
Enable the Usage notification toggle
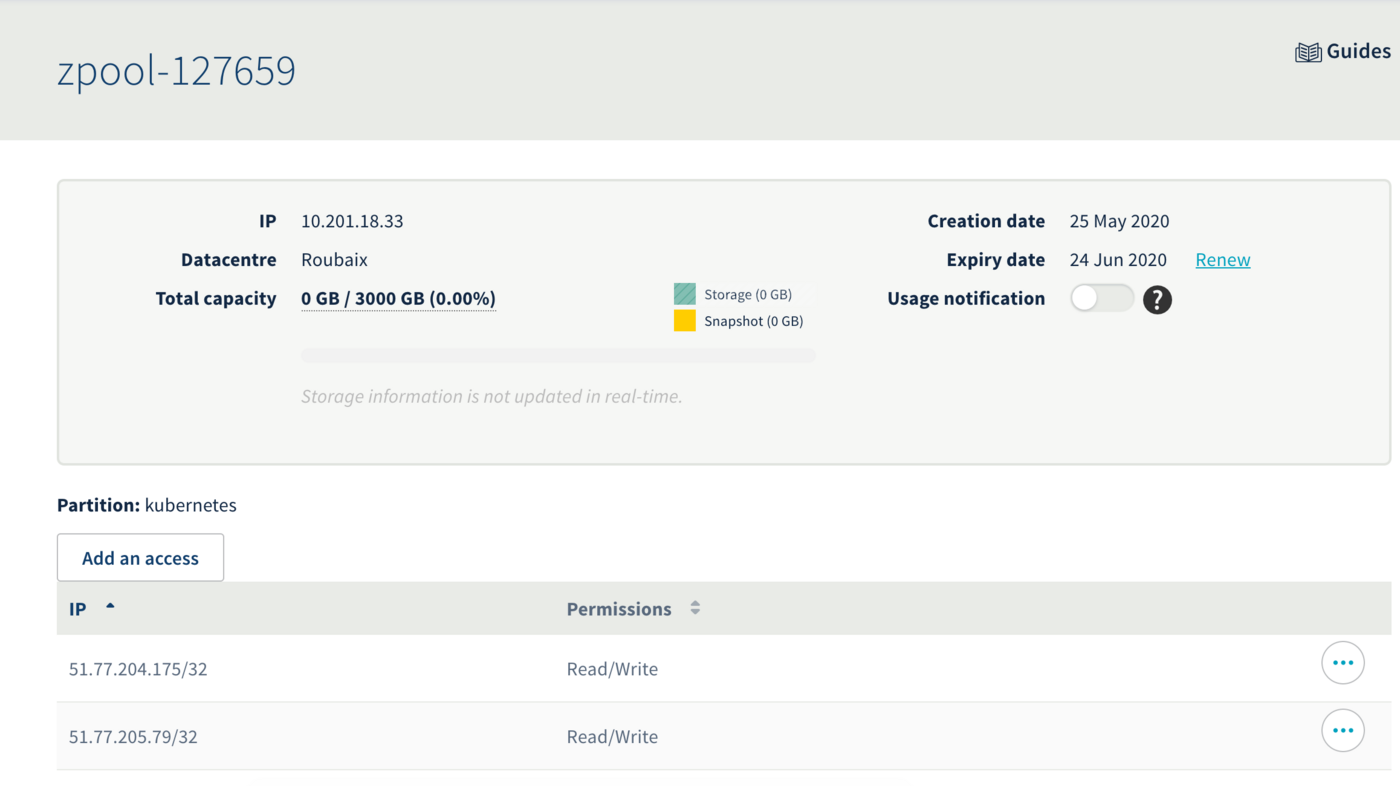click(1101, 299)
